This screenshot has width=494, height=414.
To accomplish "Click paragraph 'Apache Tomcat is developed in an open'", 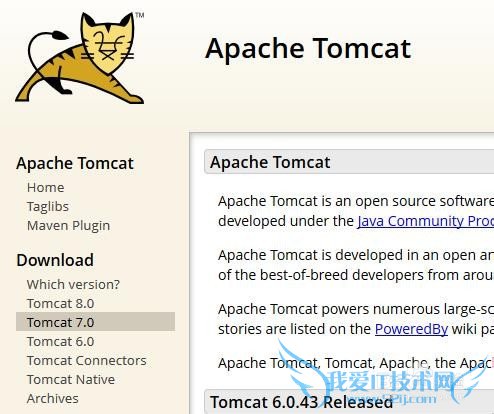I will (x=356, y=265).
